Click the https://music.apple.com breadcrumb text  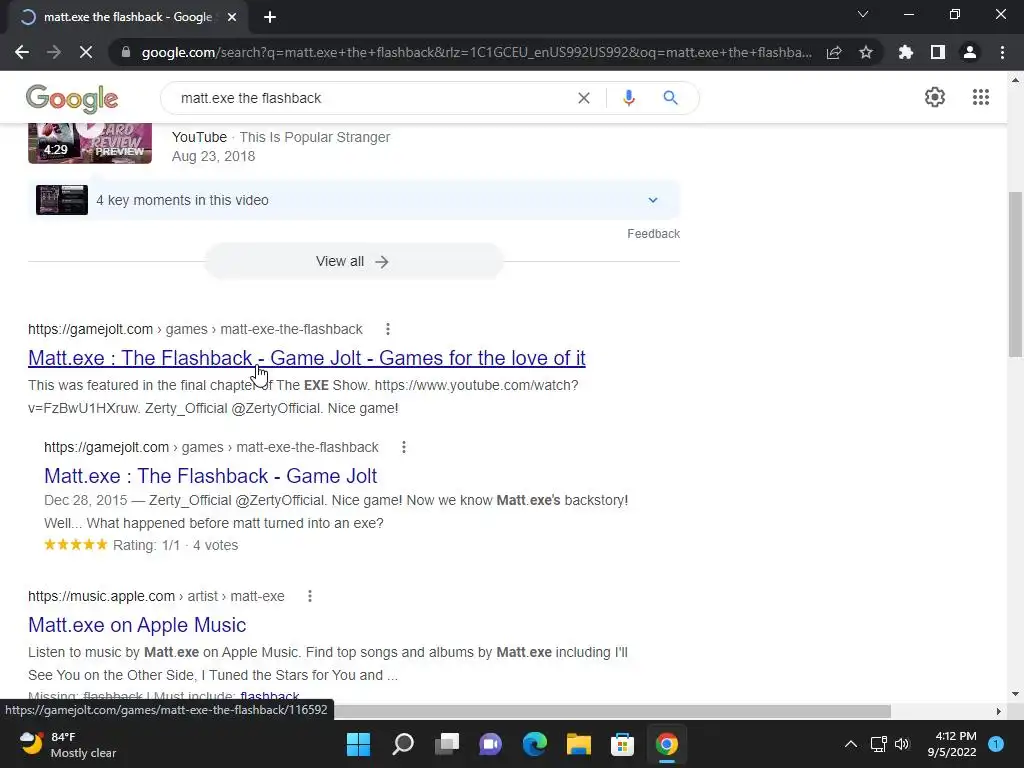point(101,596)
